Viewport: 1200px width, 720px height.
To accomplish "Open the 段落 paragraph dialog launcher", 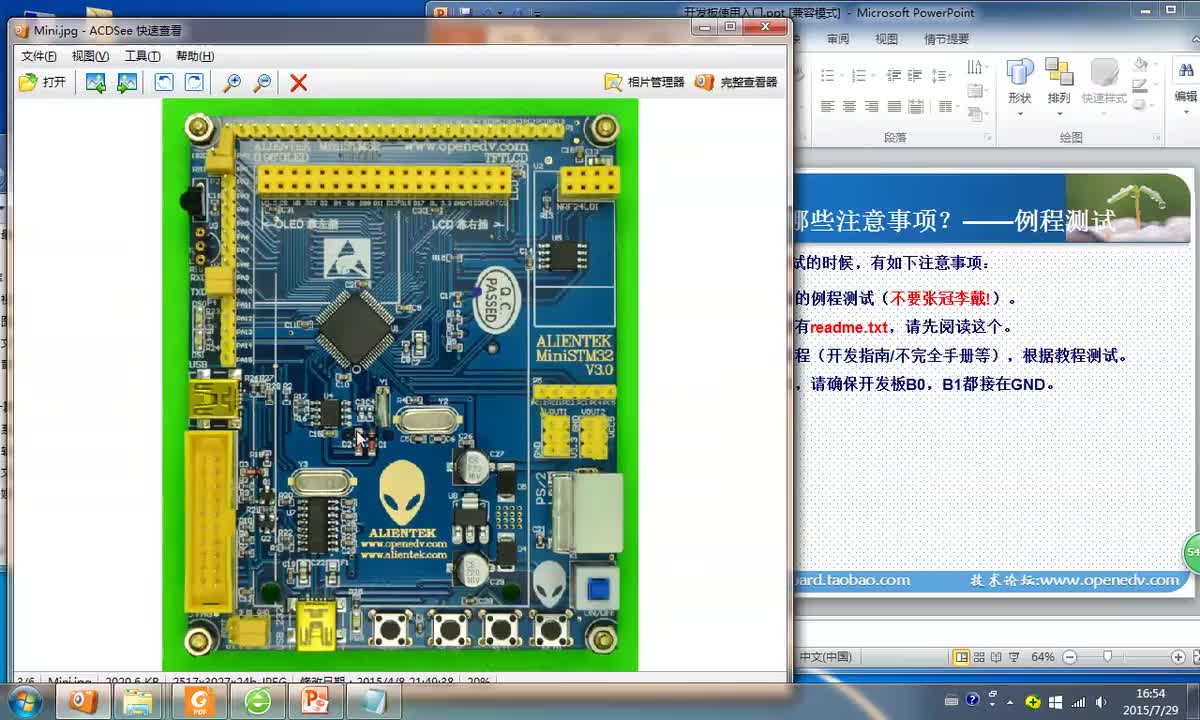I will tap(988, 137).
